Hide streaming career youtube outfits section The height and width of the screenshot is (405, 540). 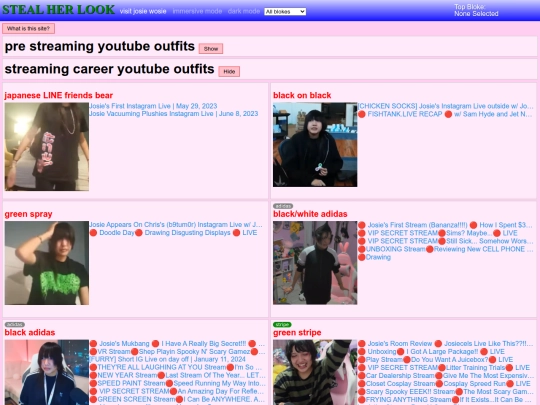229,71
